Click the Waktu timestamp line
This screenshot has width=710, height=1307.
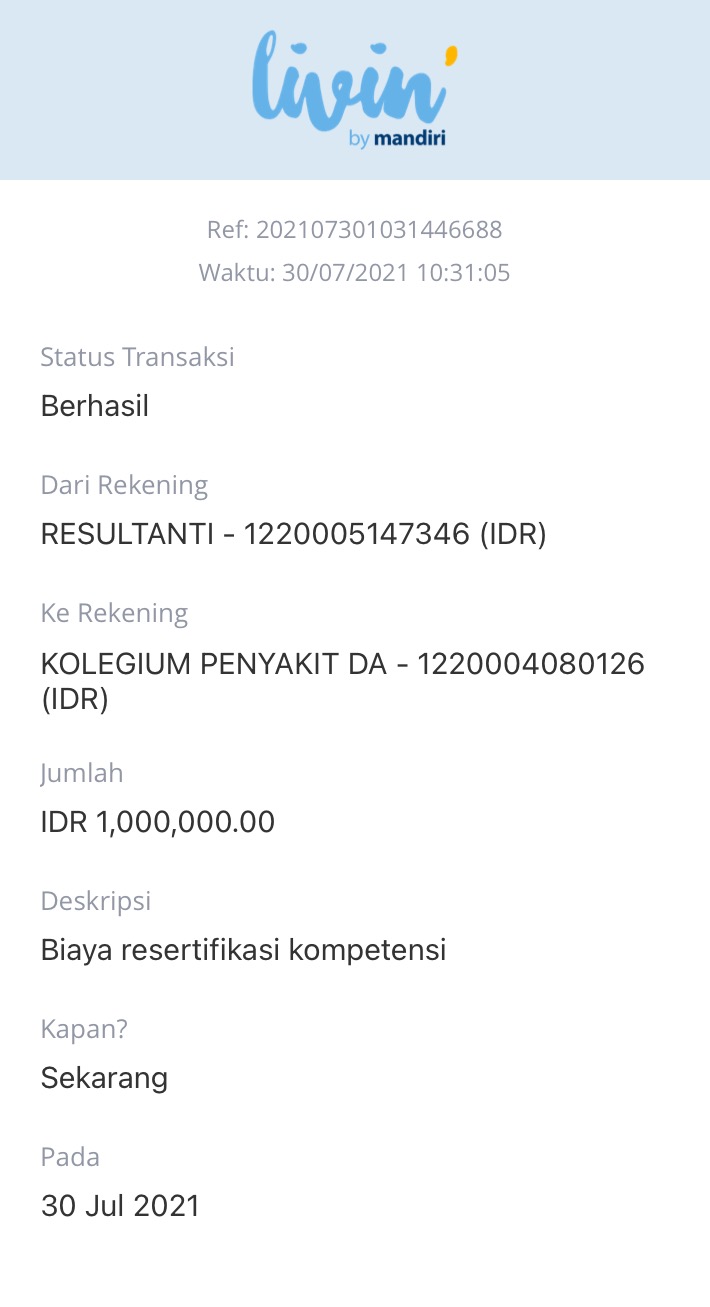pos(354,273)
